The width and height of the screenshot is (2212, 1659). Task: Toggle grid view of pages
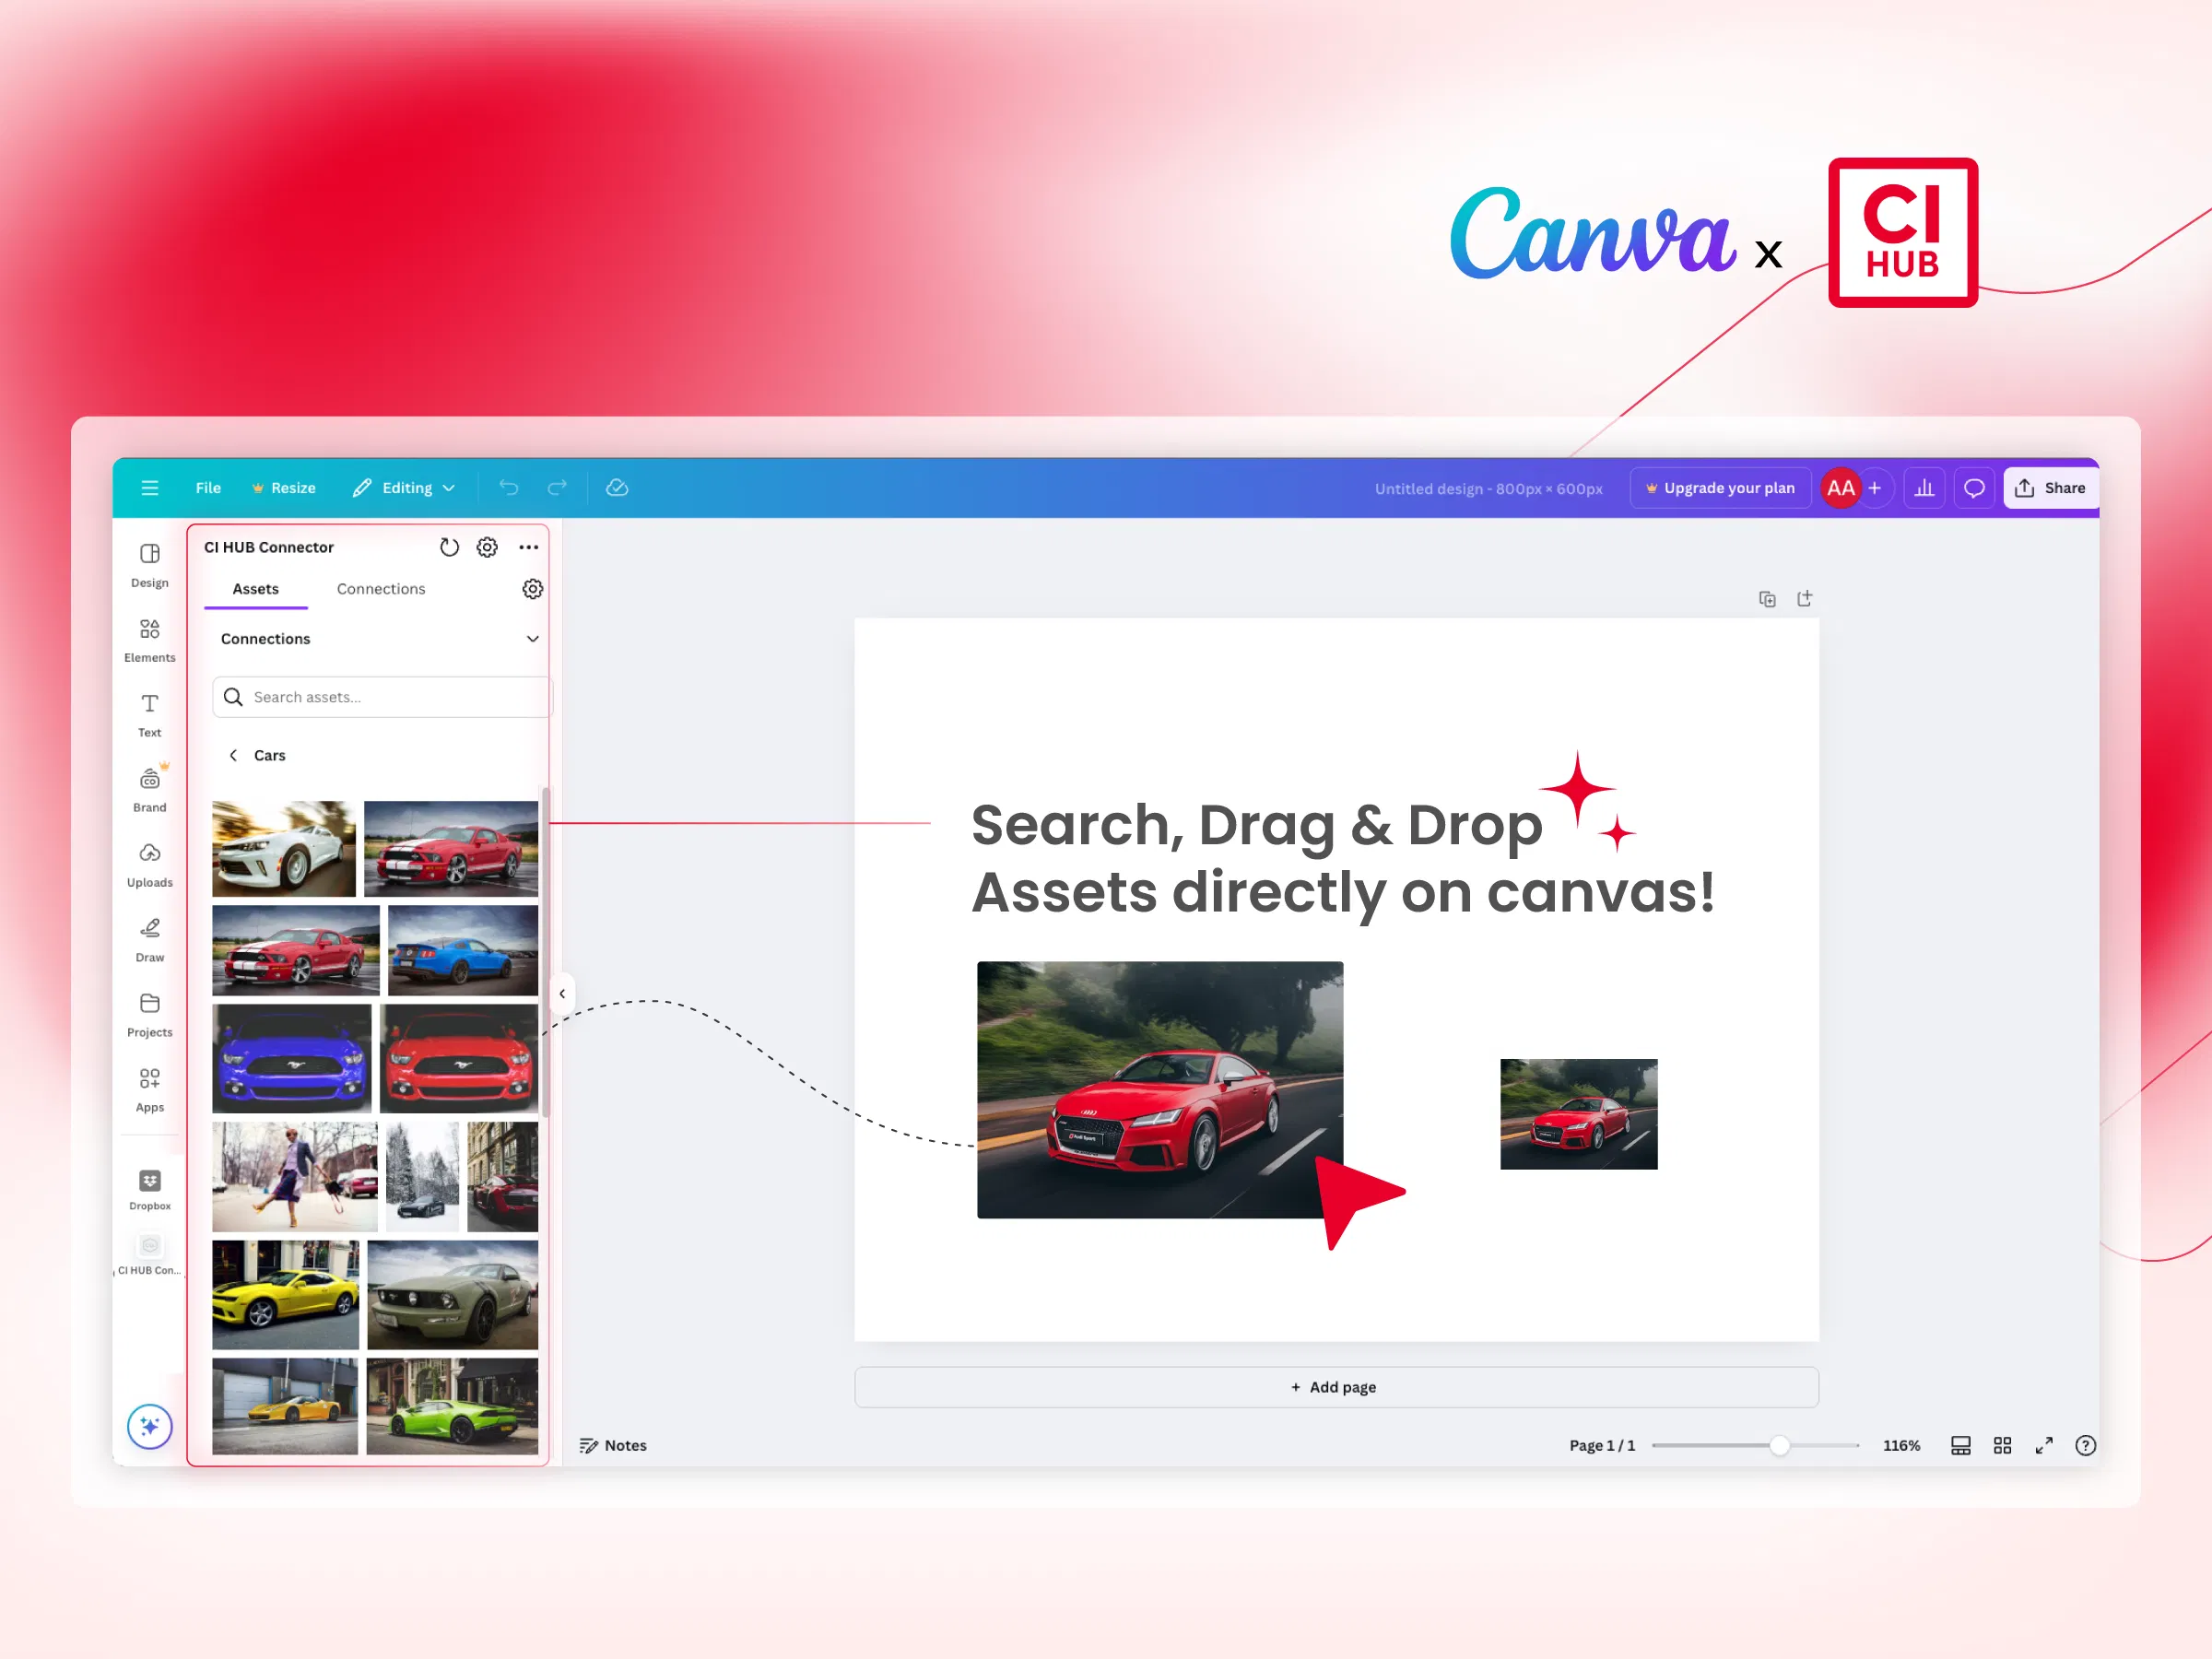(x=2002, y=1445)
